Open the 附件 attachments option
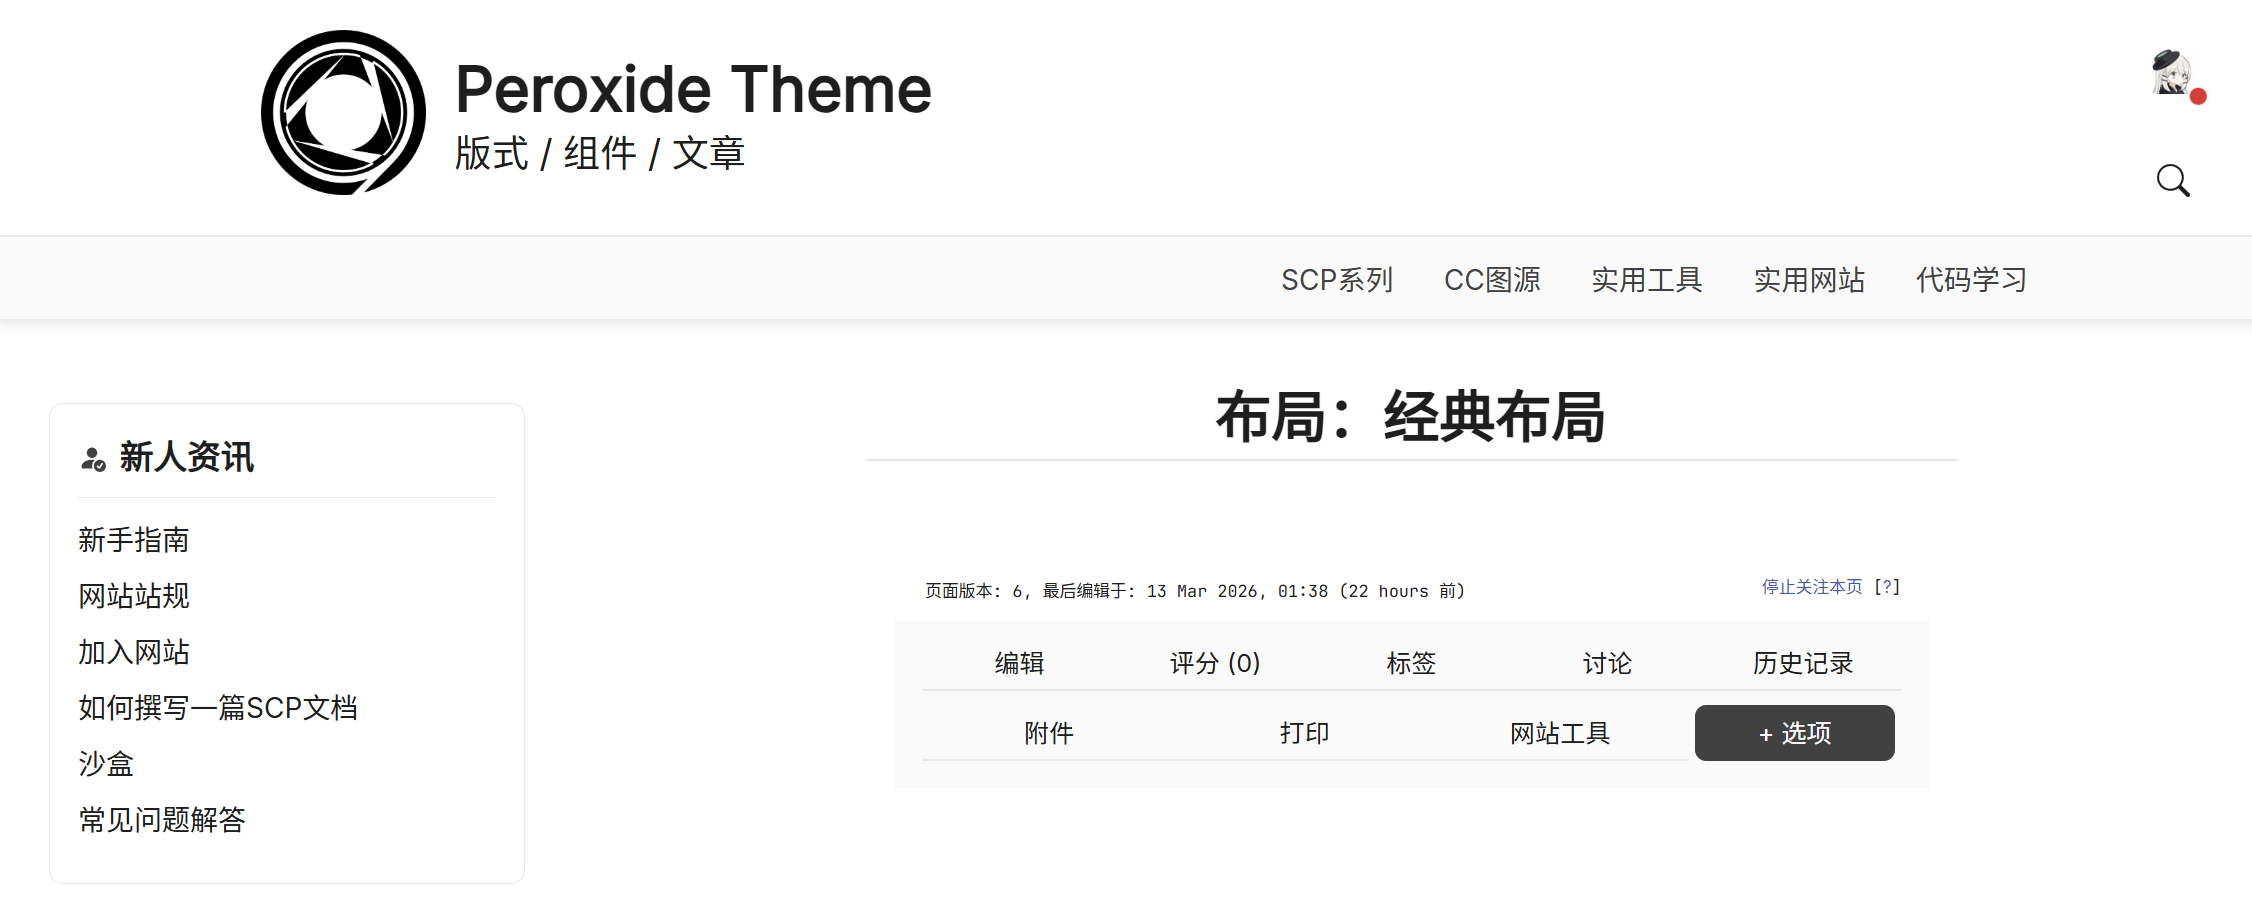 click(x=1049, y=733)
